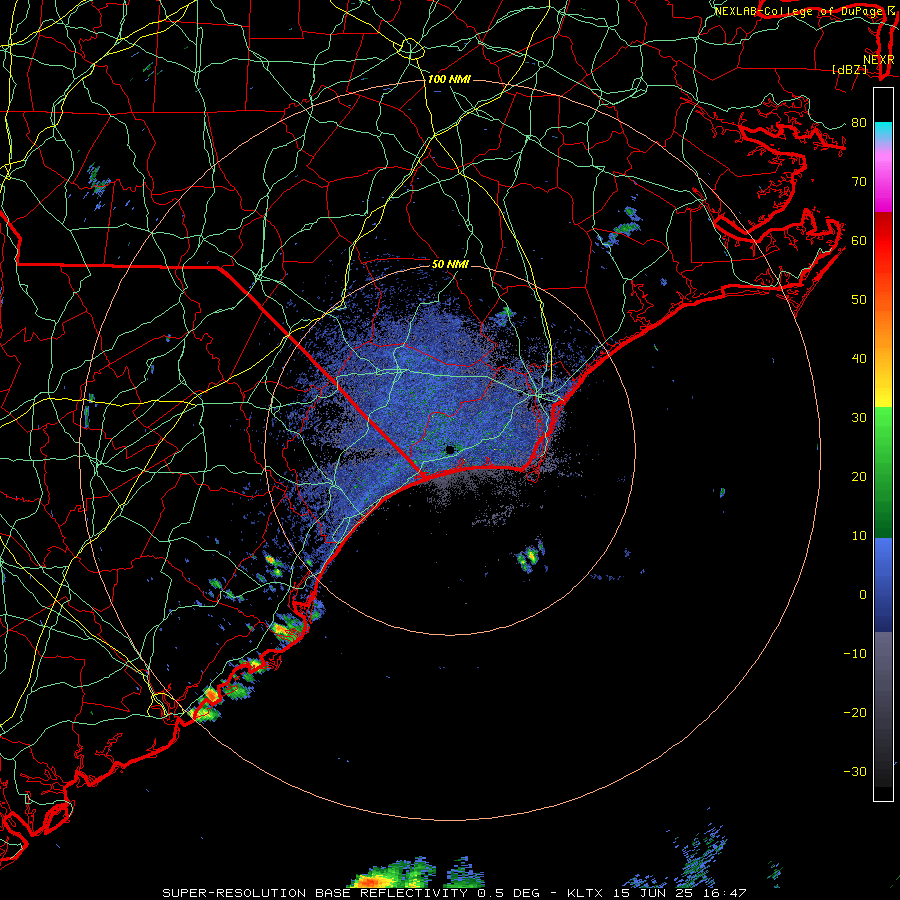Viewport: 900px width, 900px height.
Task: Select the "[dBZ]" unit label
Action: (849, 69)
